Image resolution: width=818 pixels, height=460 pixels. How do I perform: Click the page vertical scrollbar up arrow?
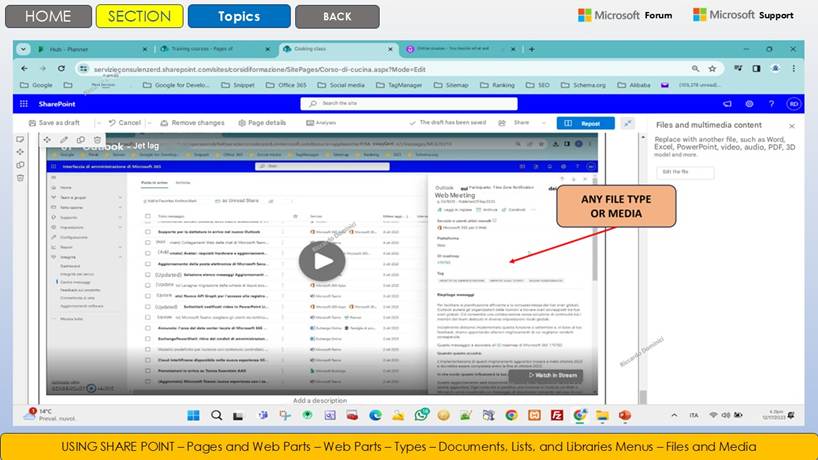pyautogui.click(x=643, y=137)
